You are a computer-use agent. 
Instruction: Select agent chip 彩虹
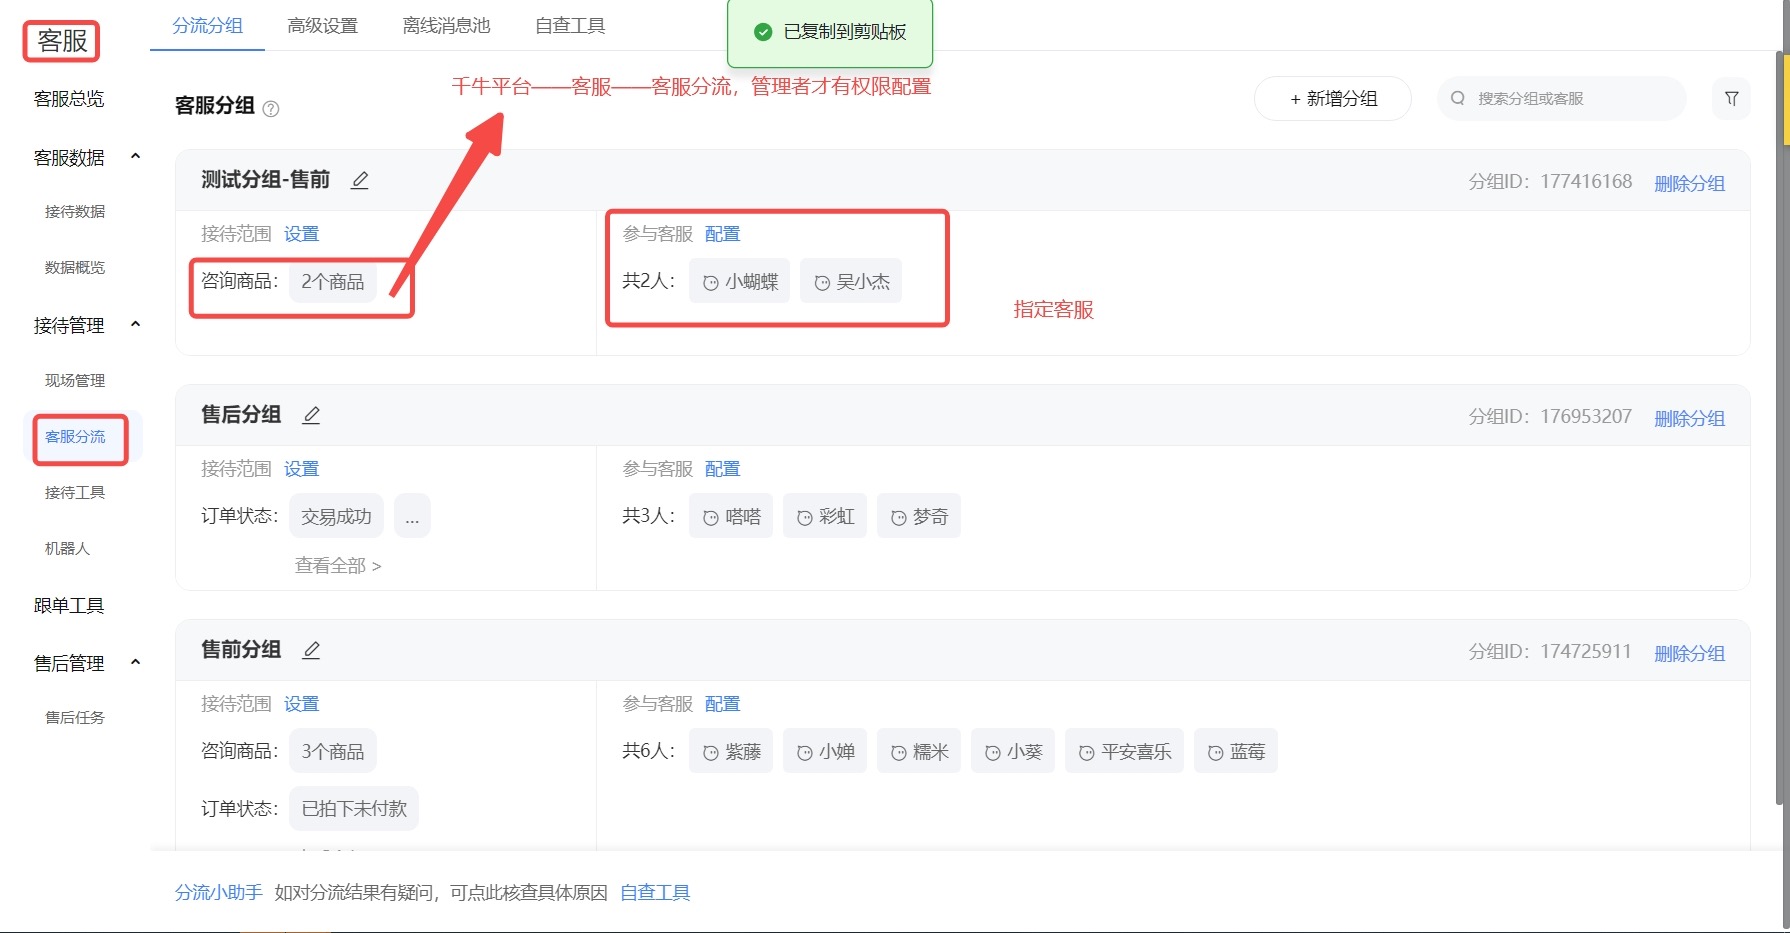tap(825, 516)
